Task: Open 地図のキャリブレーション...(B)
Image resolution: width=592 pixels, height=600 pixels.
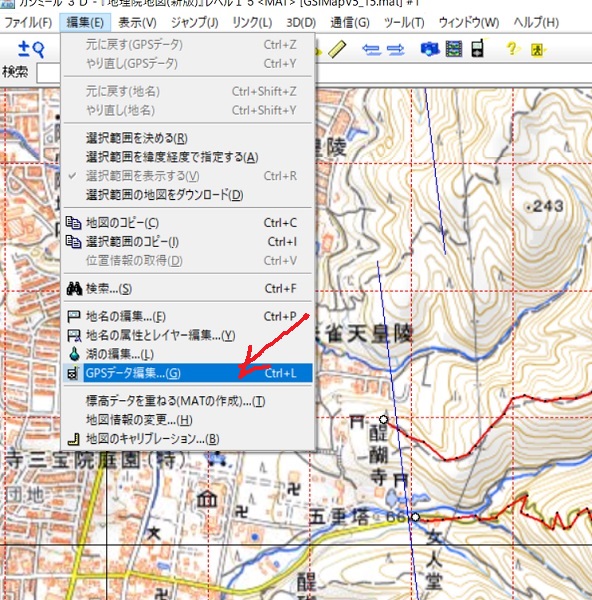Action: pos(188,439)
